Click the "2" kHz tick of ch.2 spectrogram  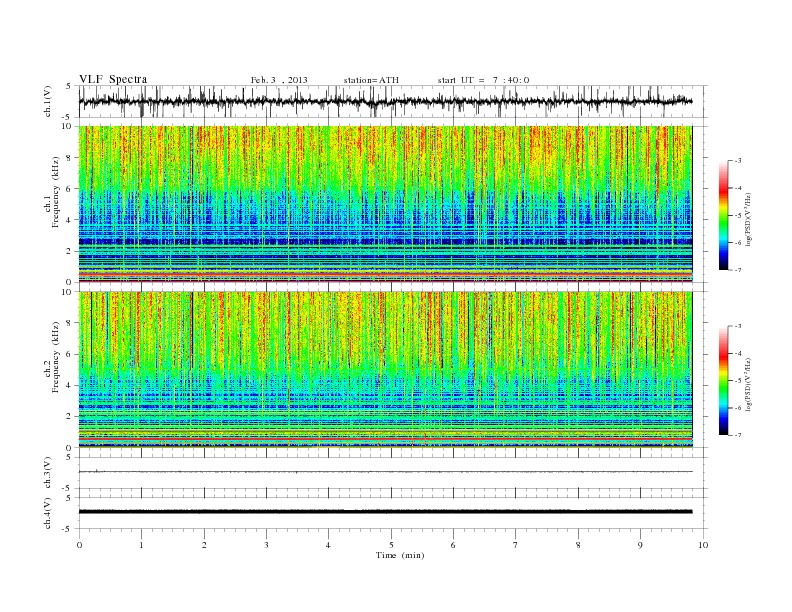point(70,417)
